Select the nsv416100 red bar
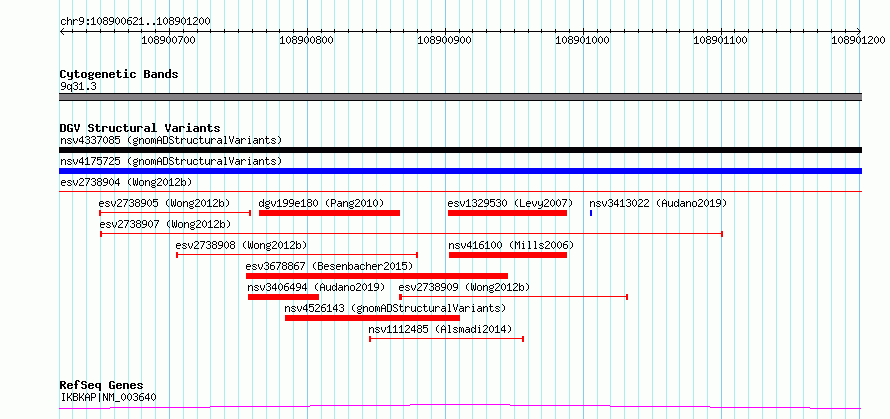 tap(508, 255)
